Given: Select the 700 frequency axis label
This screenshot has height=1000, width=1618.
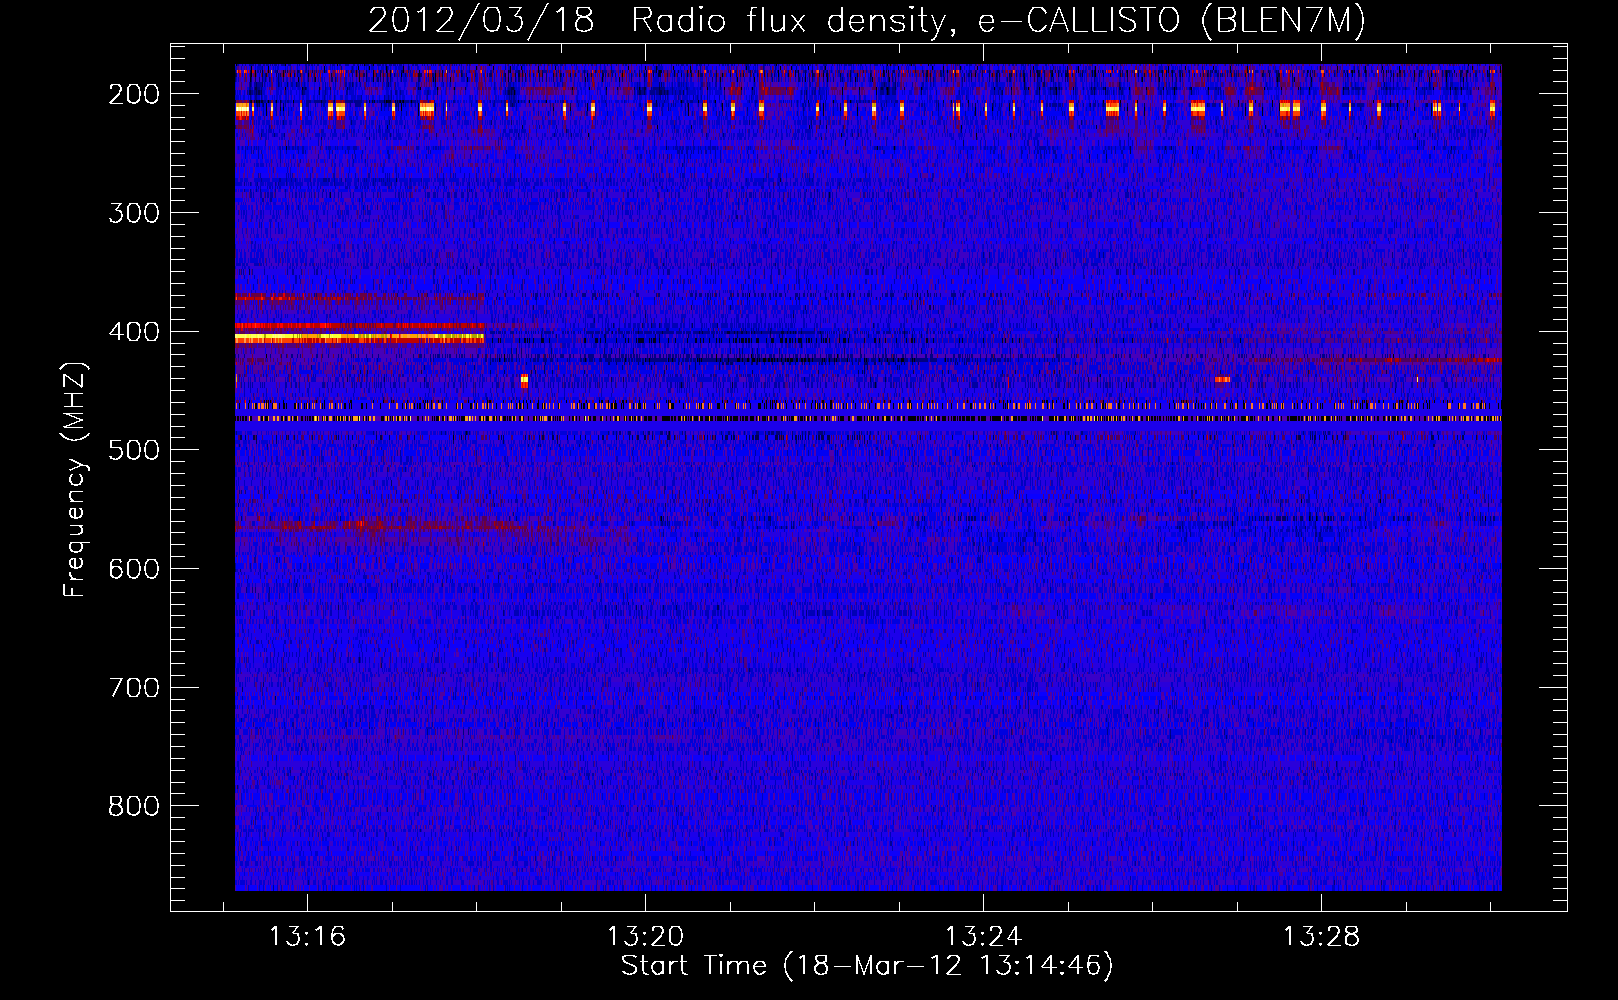Looking at the screenshot, I should click(x=134, y=688).
